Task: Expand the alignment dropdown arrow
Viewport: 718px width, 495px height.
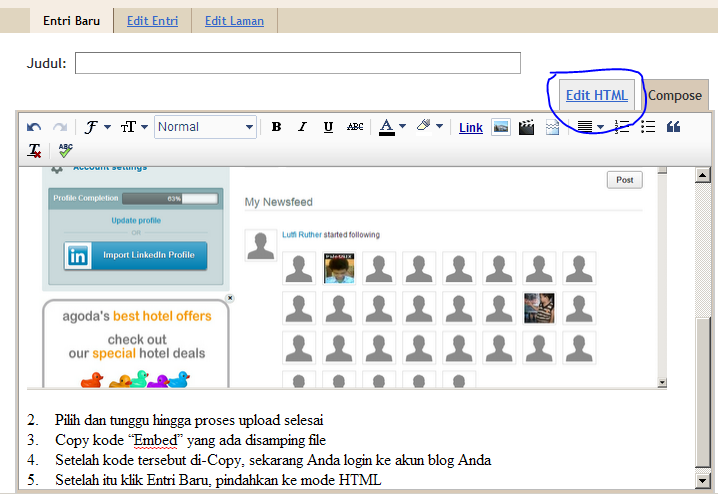Action: click(600, 127)
